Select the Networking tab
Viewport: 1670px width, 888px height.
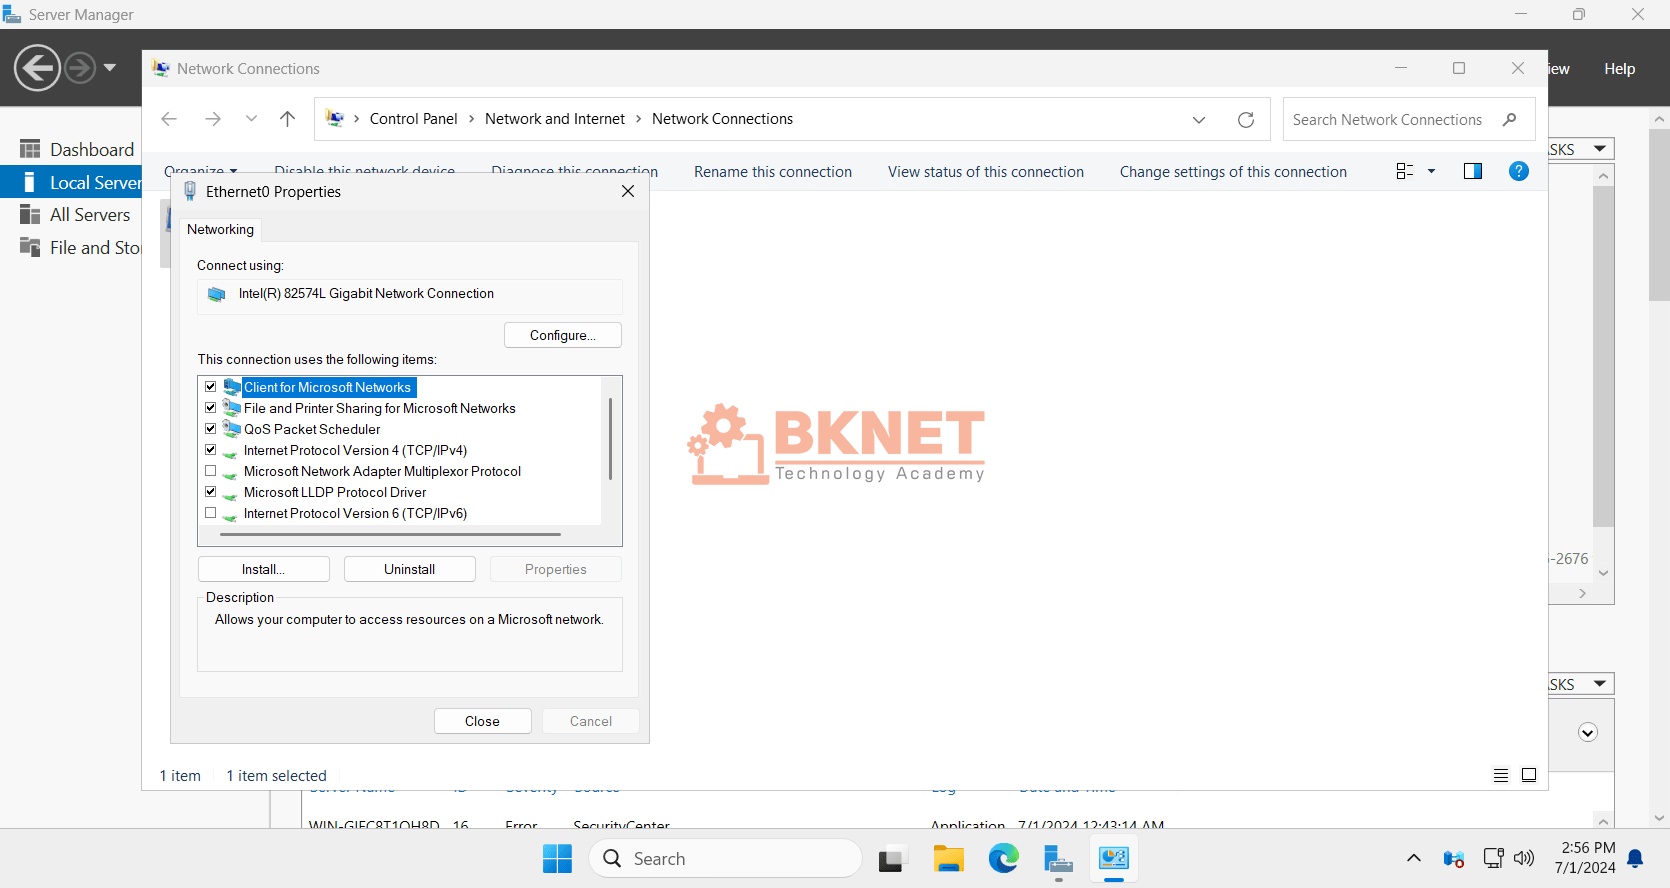pyautogui.click(x=220, y=229)
